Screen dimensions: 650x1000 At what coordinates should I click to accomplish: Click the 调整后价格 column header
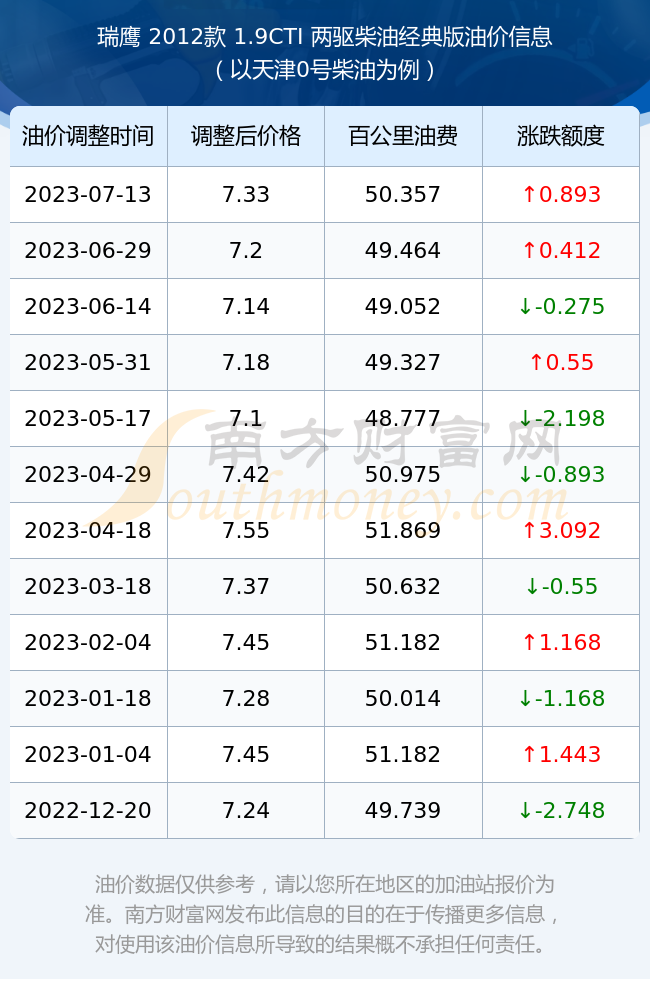[246, 136]
